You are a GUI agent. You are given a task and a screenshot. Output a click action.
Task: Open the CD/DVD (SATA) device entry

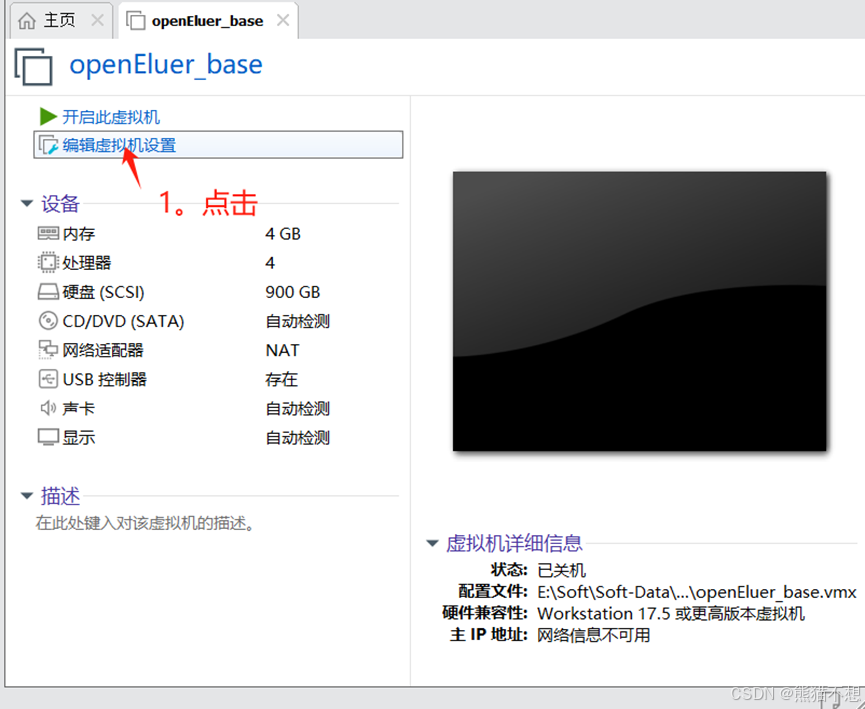coord(123,321)
